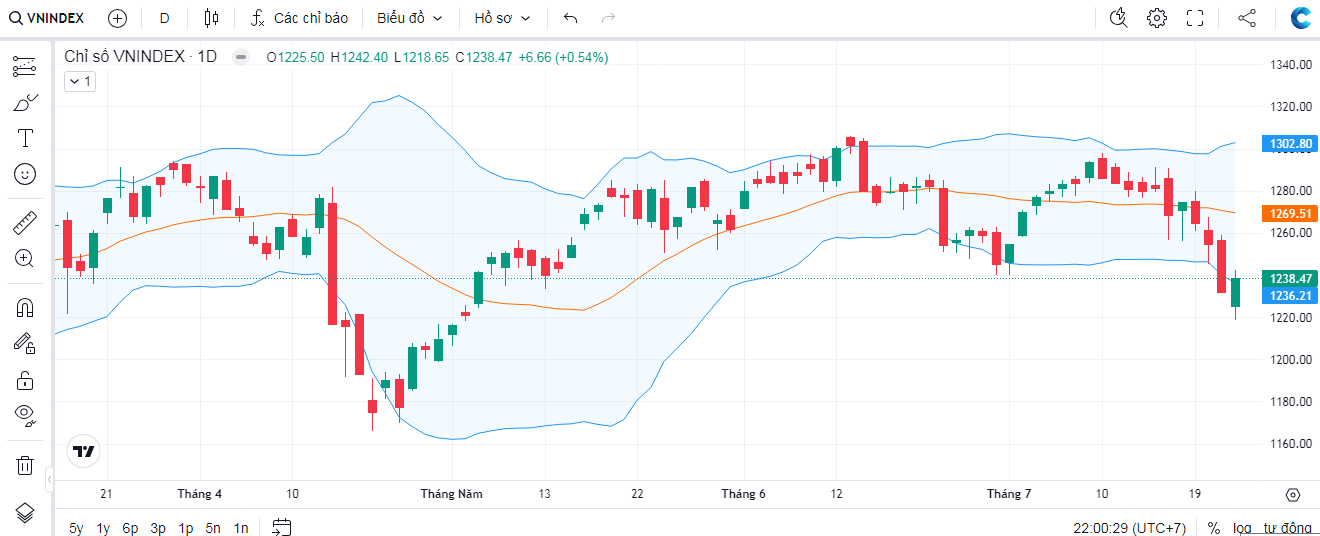Click the 1302.80 upper band label

tap(1291, 144)
